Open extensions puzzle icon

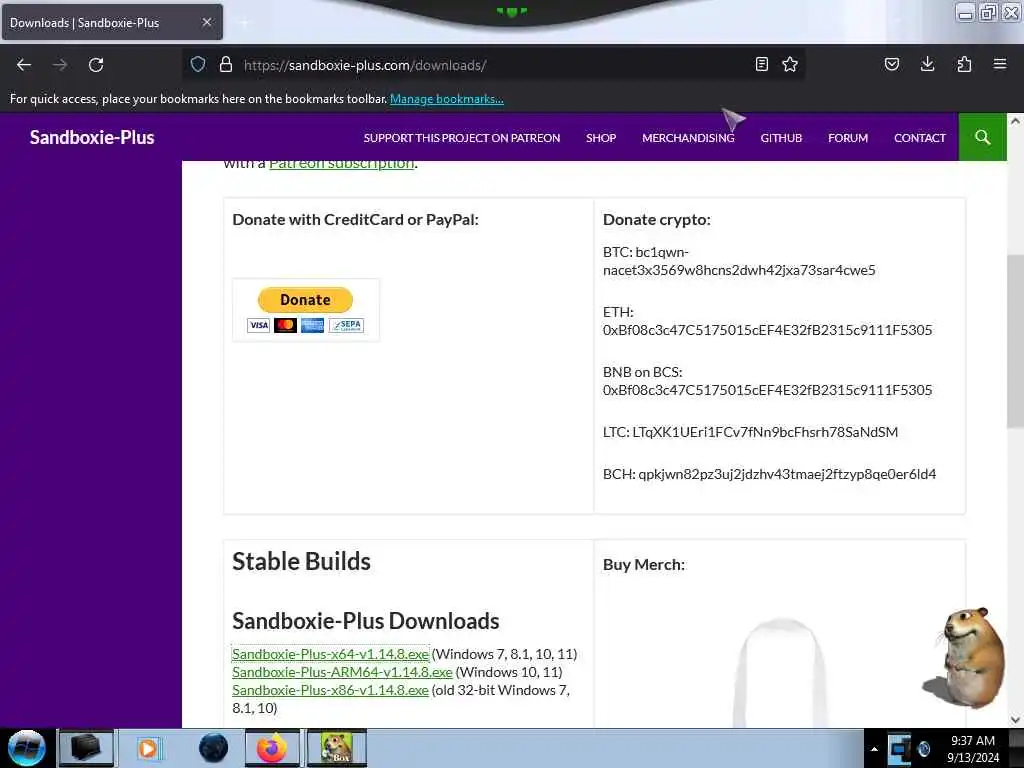pos(964,64)
